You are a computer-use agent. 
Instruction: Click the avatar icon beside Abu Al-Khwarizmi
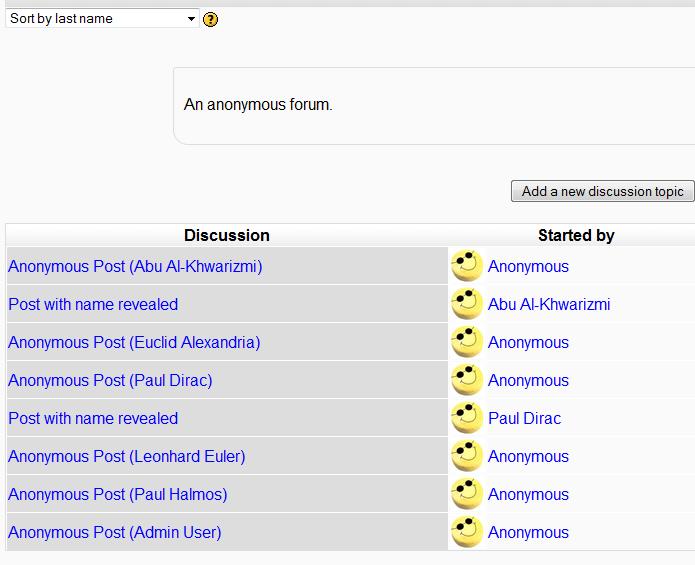467,304
